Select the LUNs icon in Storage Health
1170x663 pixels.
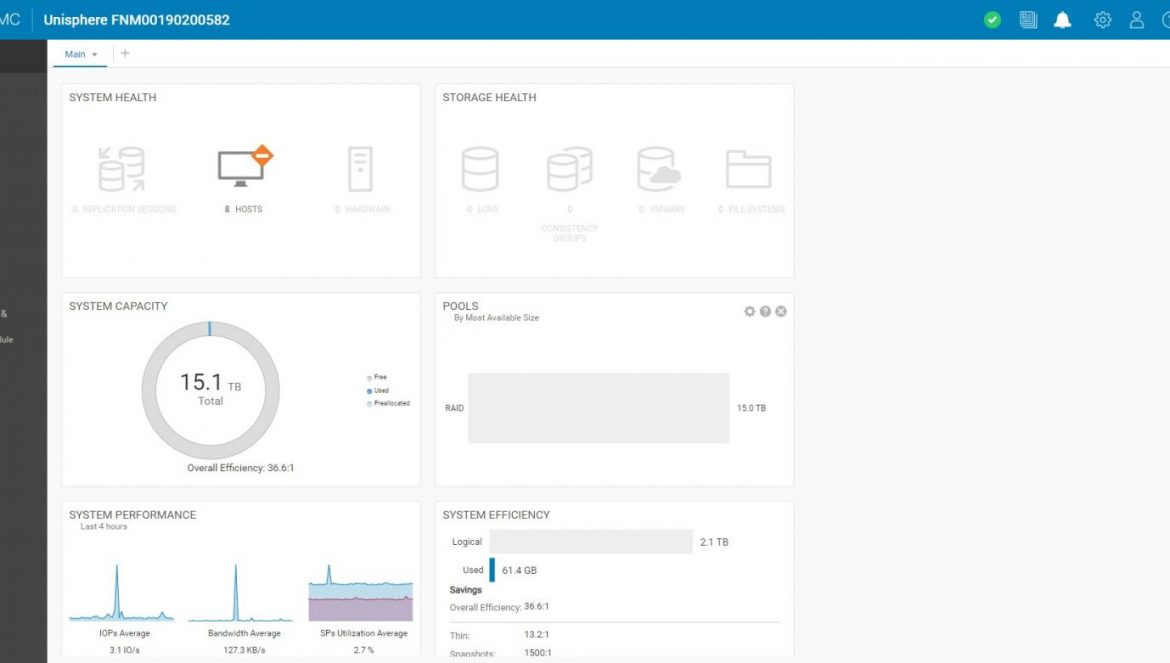480,169
